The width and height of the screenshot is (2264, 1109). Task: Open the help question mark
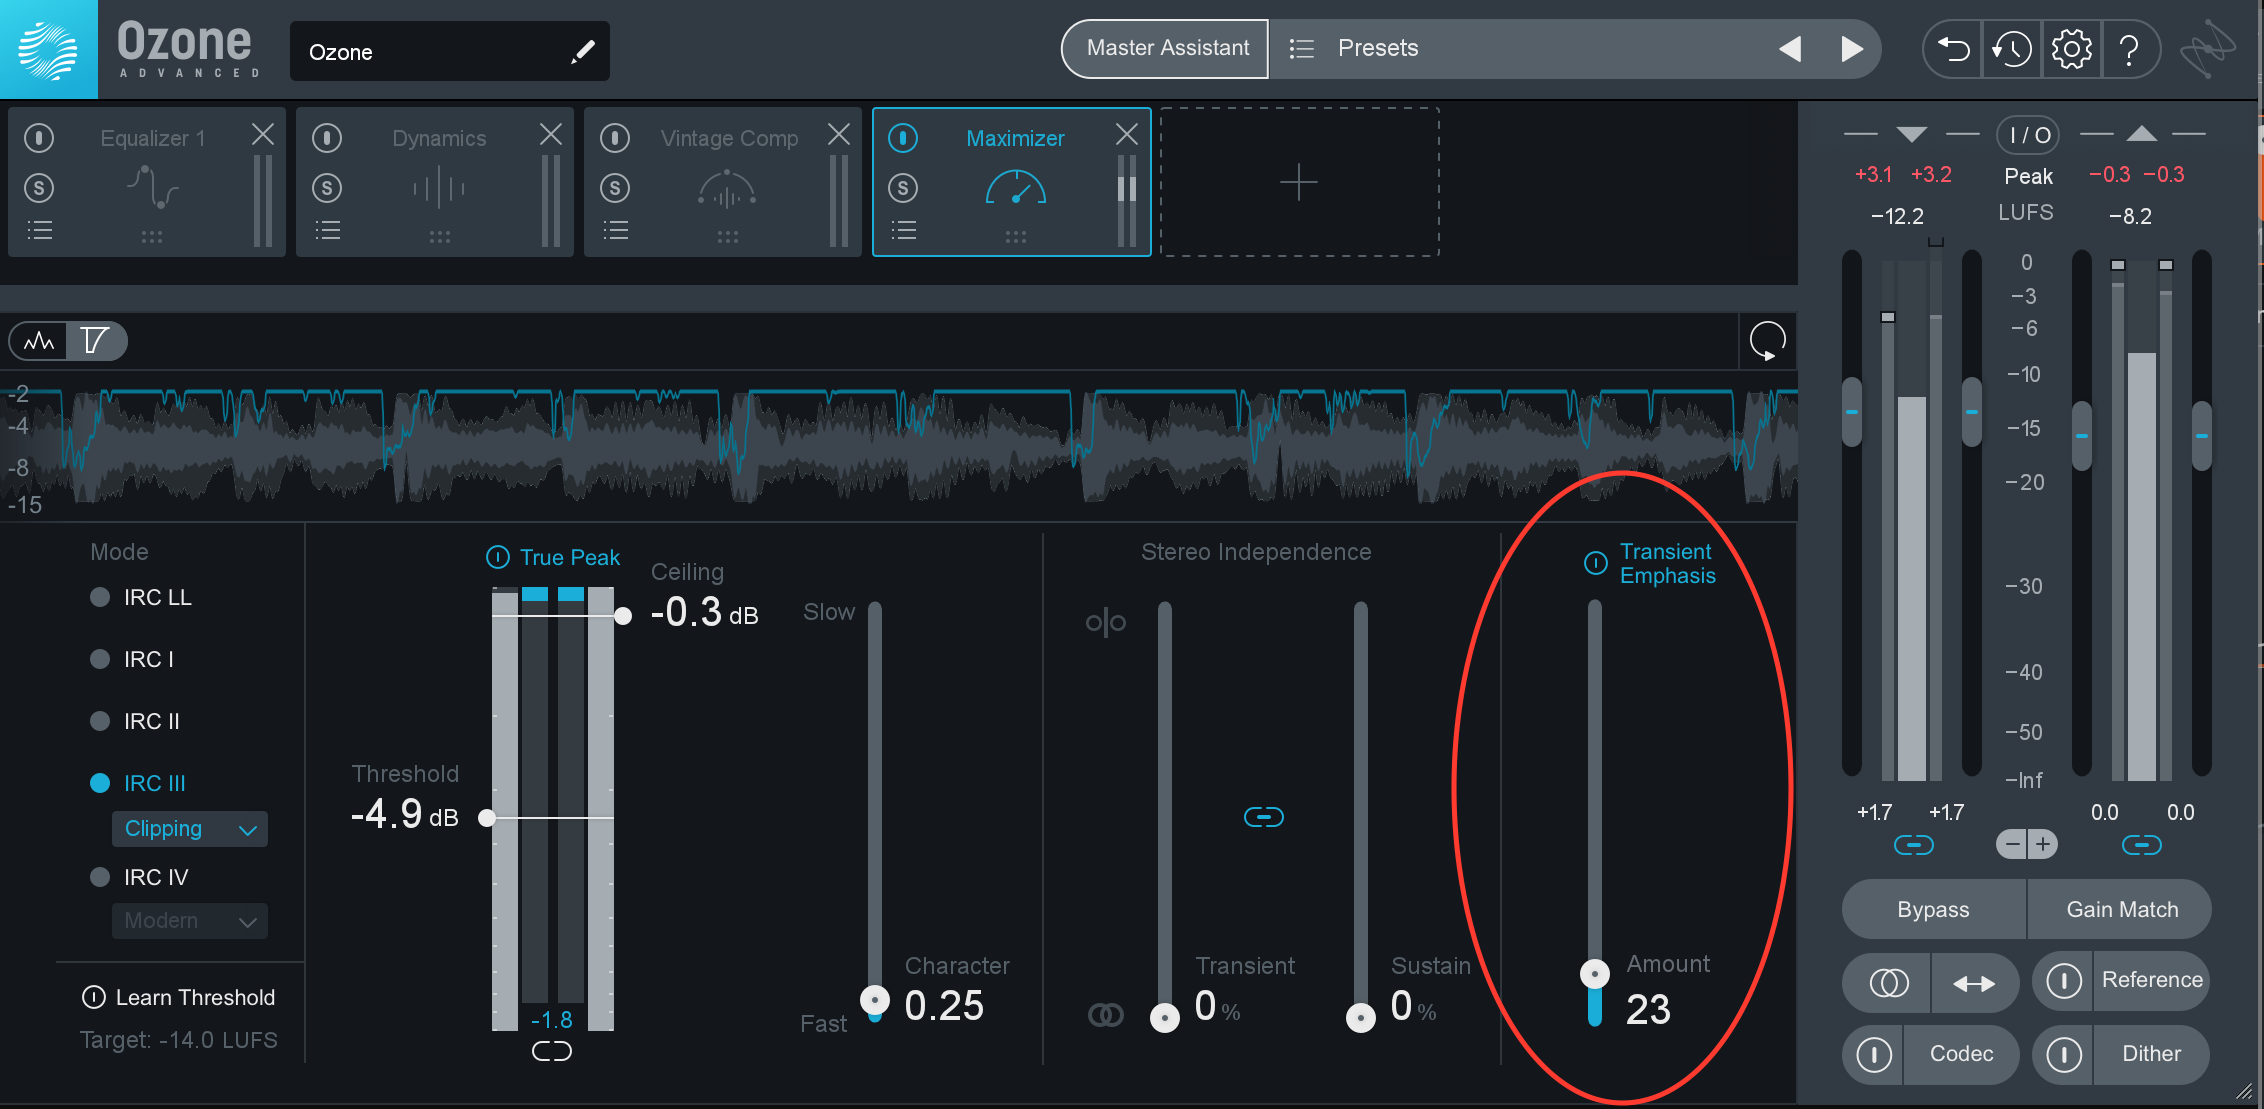[x=2130, y=48]
